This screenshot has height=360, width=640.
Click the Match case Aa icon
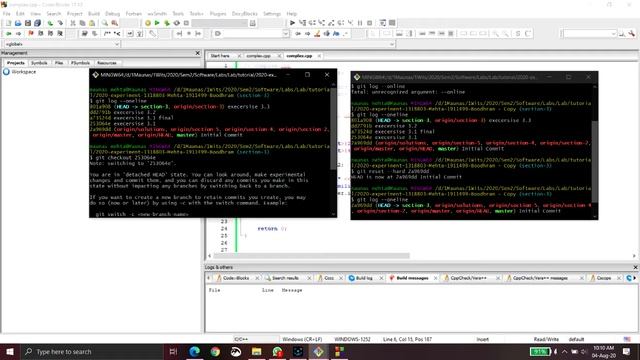[336, 33]
